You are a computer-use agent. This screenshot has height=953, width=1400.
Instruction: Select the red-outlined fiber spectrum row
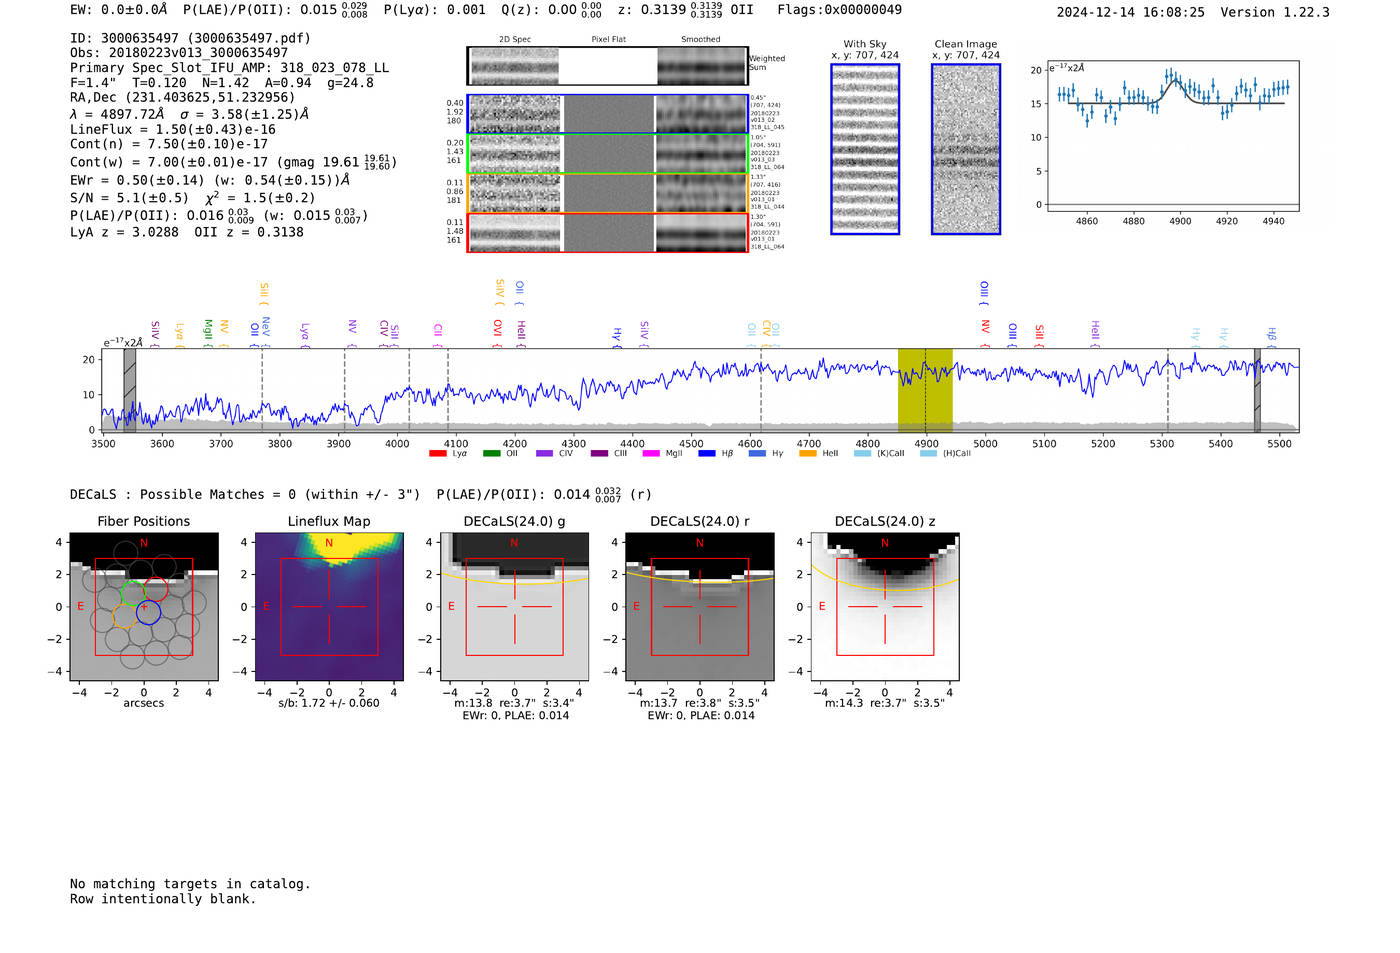607,232
